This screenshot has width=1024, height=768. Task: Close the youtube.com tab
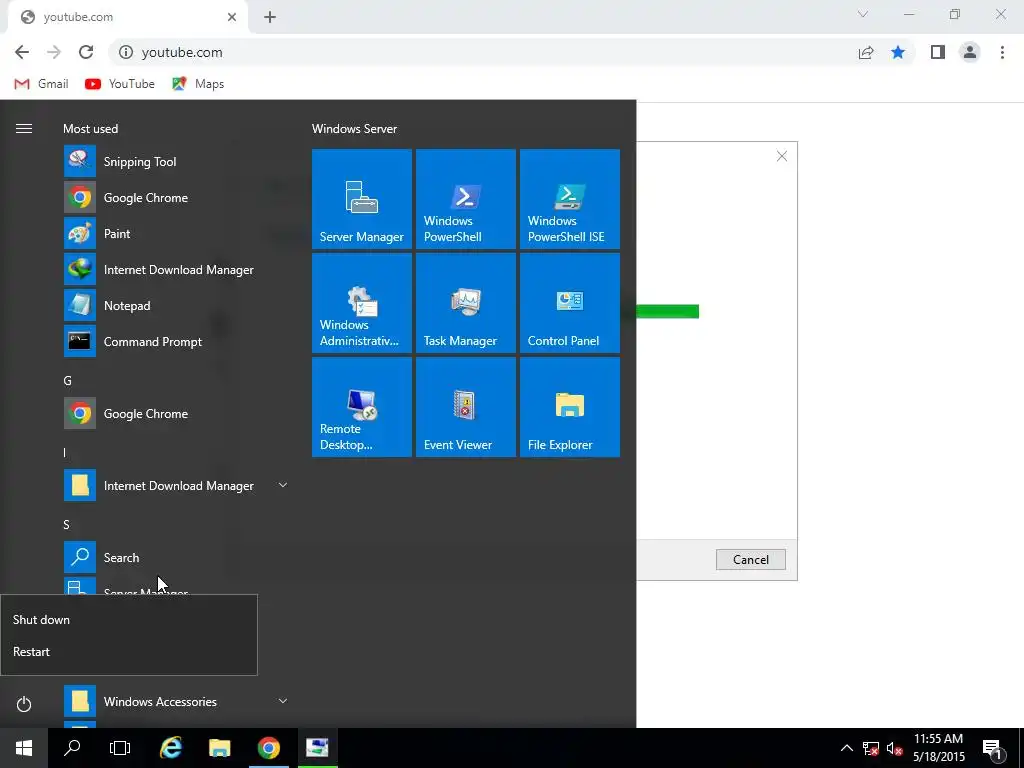pyautogui.click(x=232, y=17)
